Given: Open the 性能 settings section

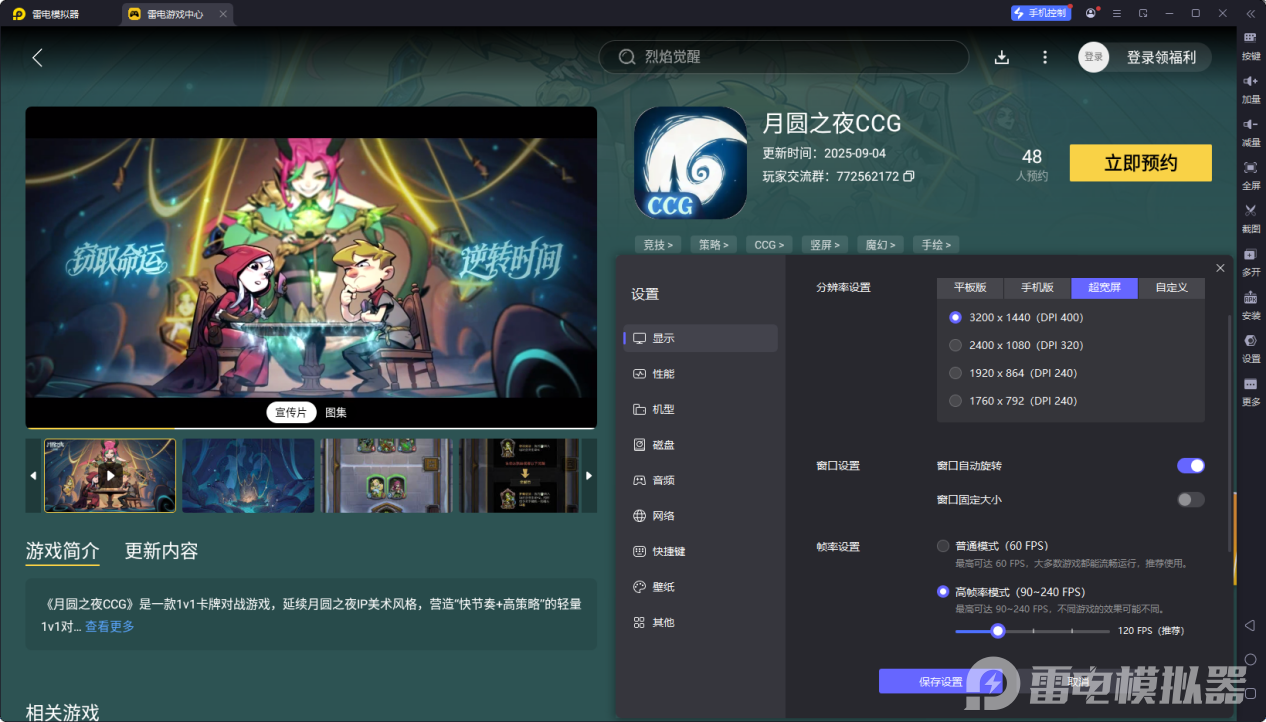Looking at the screenshot, I should pos(701,374).
